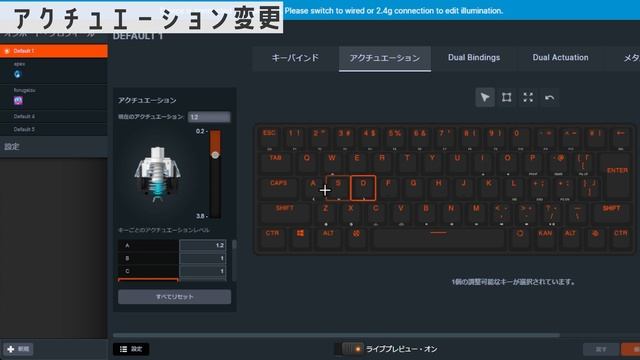Viewport: 640px width, 360px height.
Task: Click the purple profile icon under second profile
Action: click(18, 100)
